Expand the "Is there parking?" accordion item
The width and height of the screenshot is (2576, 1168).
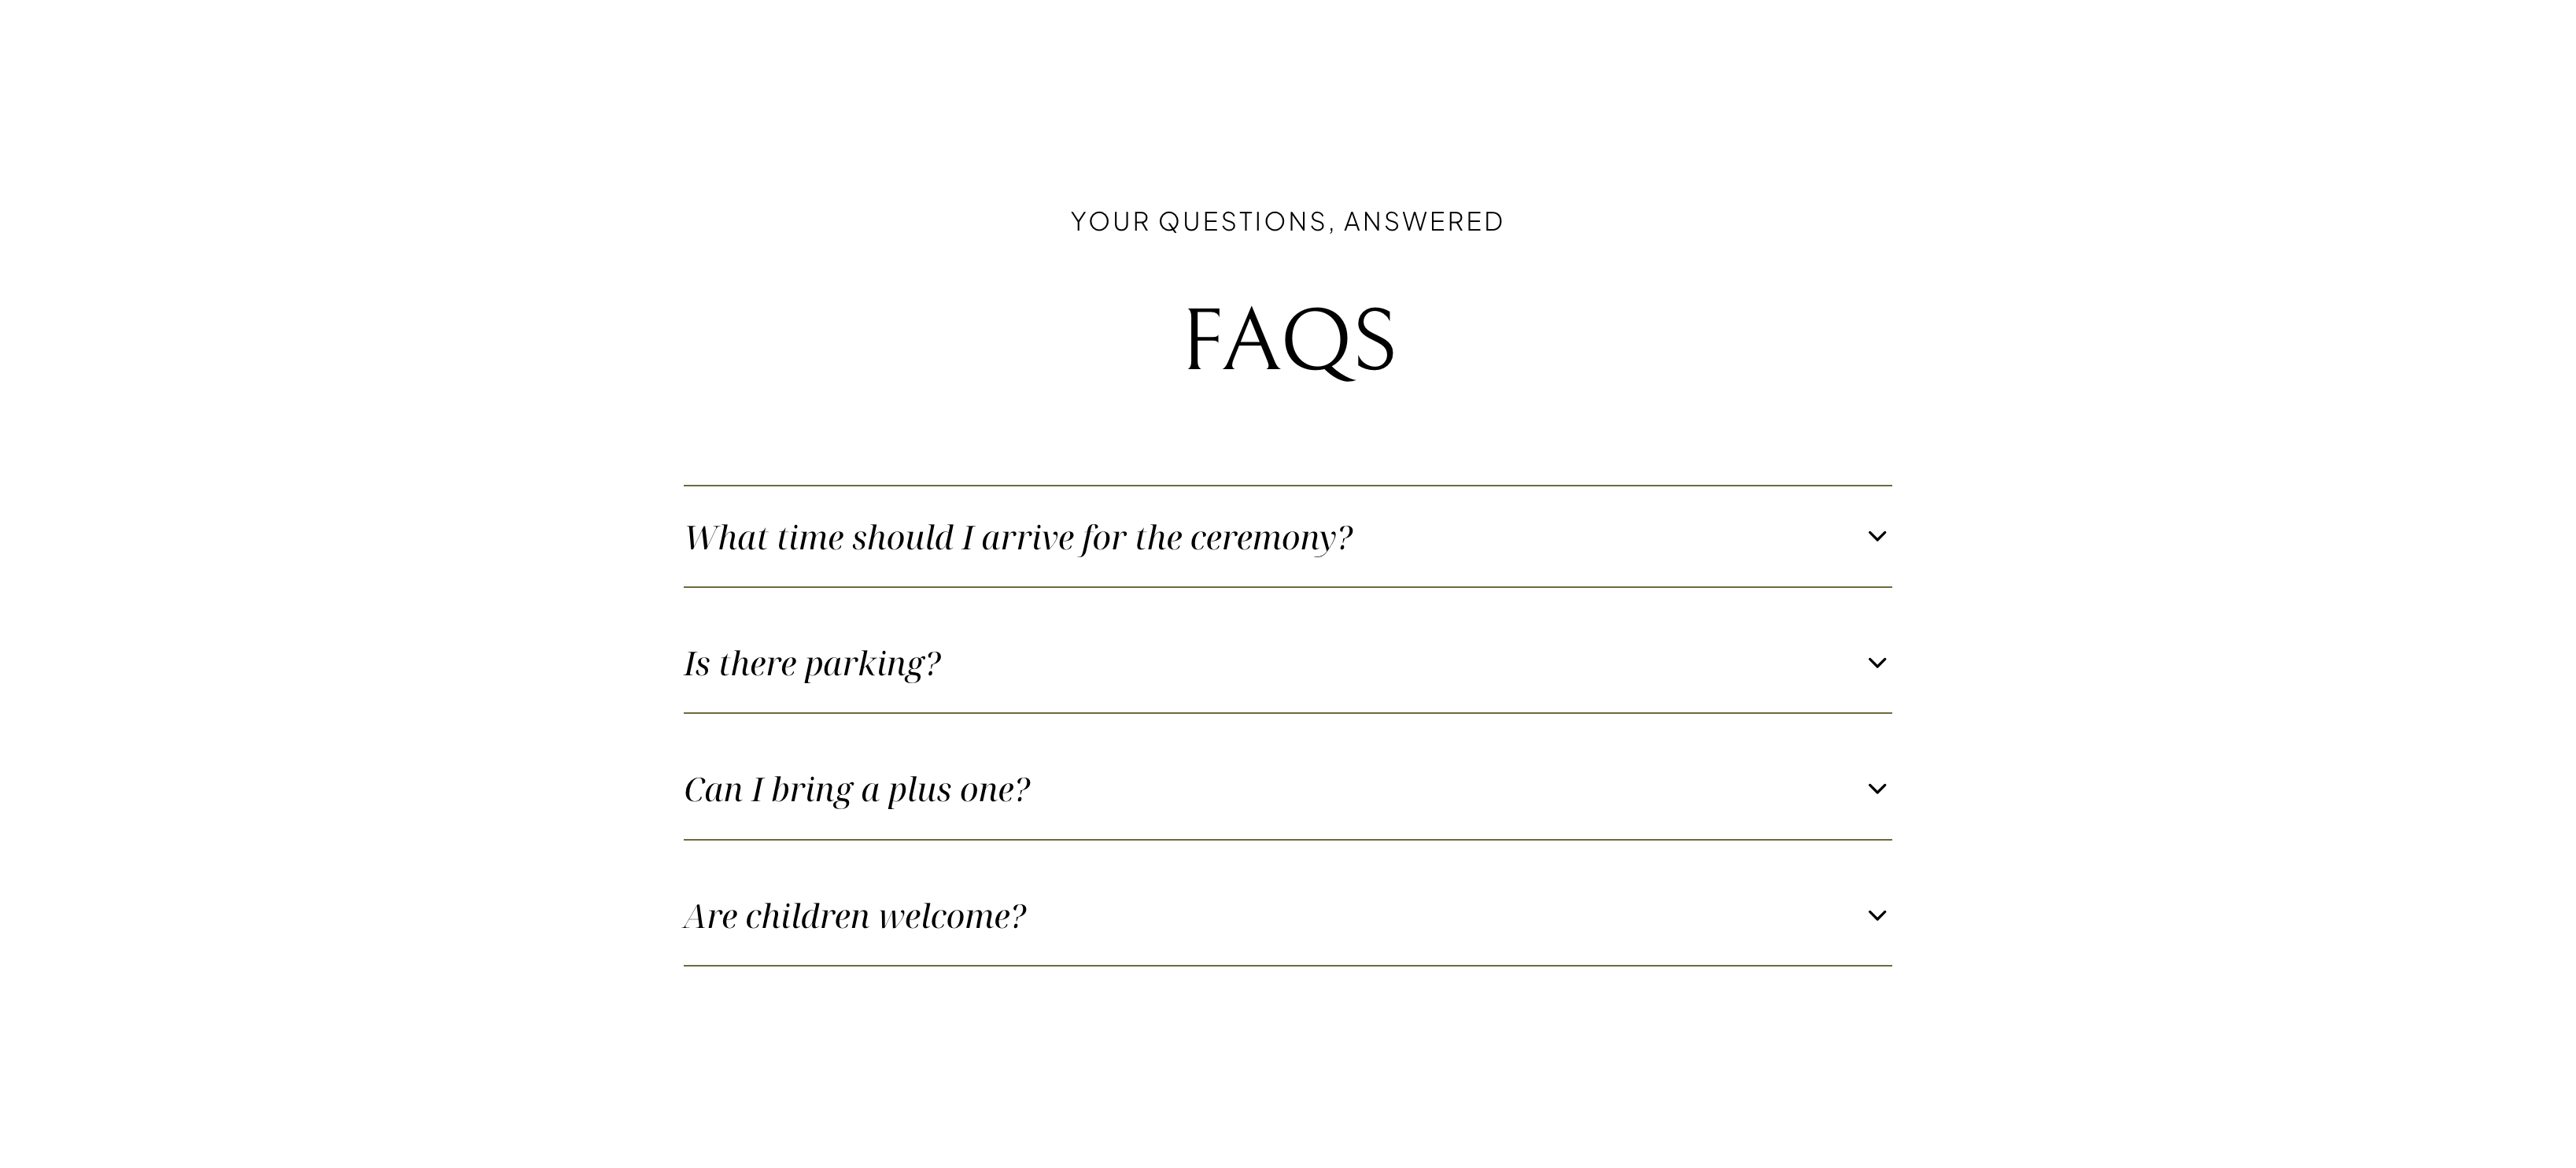pyautogui.click(x=1287, y=663)
